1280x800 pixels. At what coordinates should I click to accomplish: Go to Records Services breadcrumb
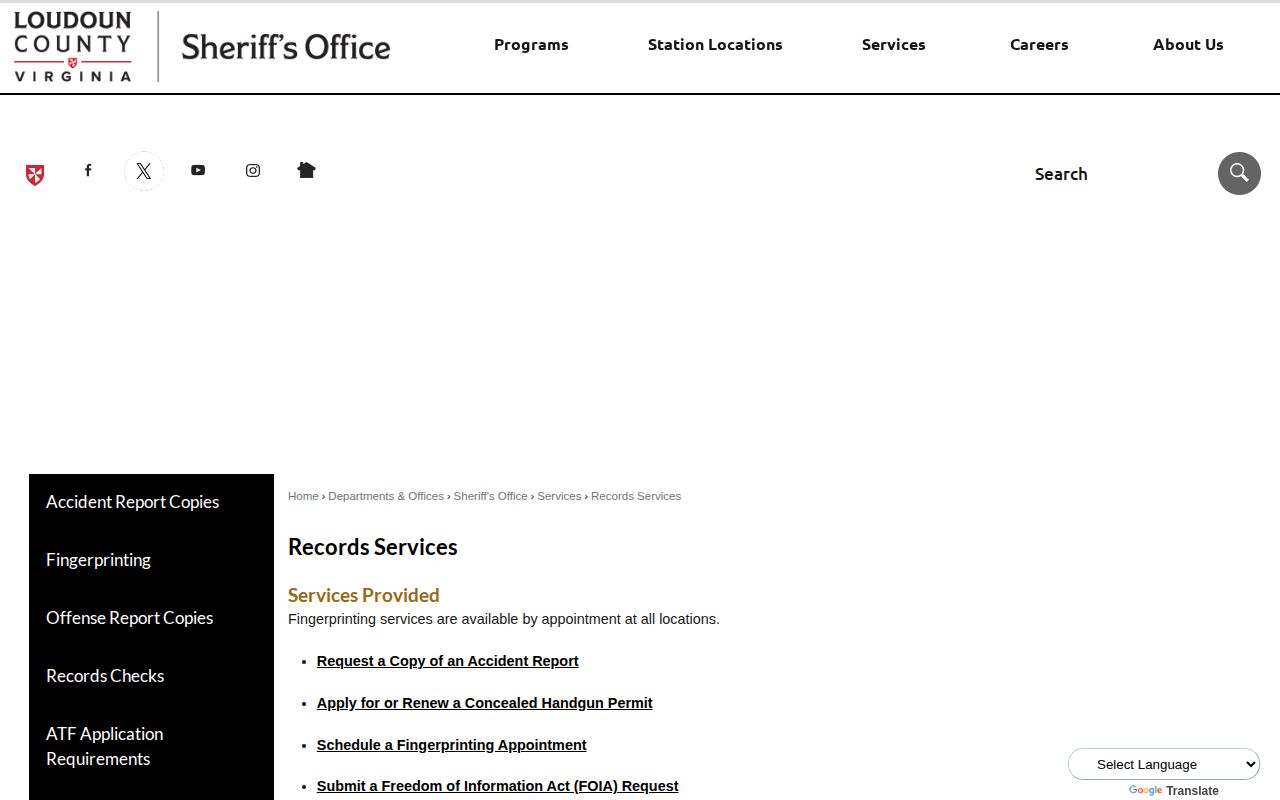[636, 496]
